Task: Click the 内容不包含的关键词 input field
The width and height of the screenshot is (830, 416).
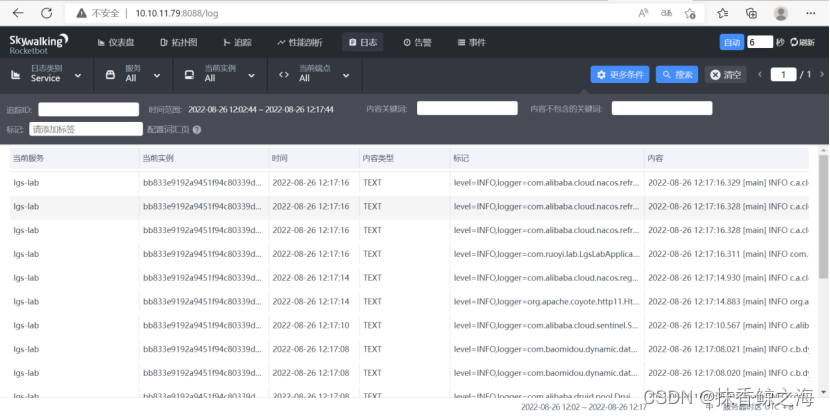Action: click(x=662, y=108)
